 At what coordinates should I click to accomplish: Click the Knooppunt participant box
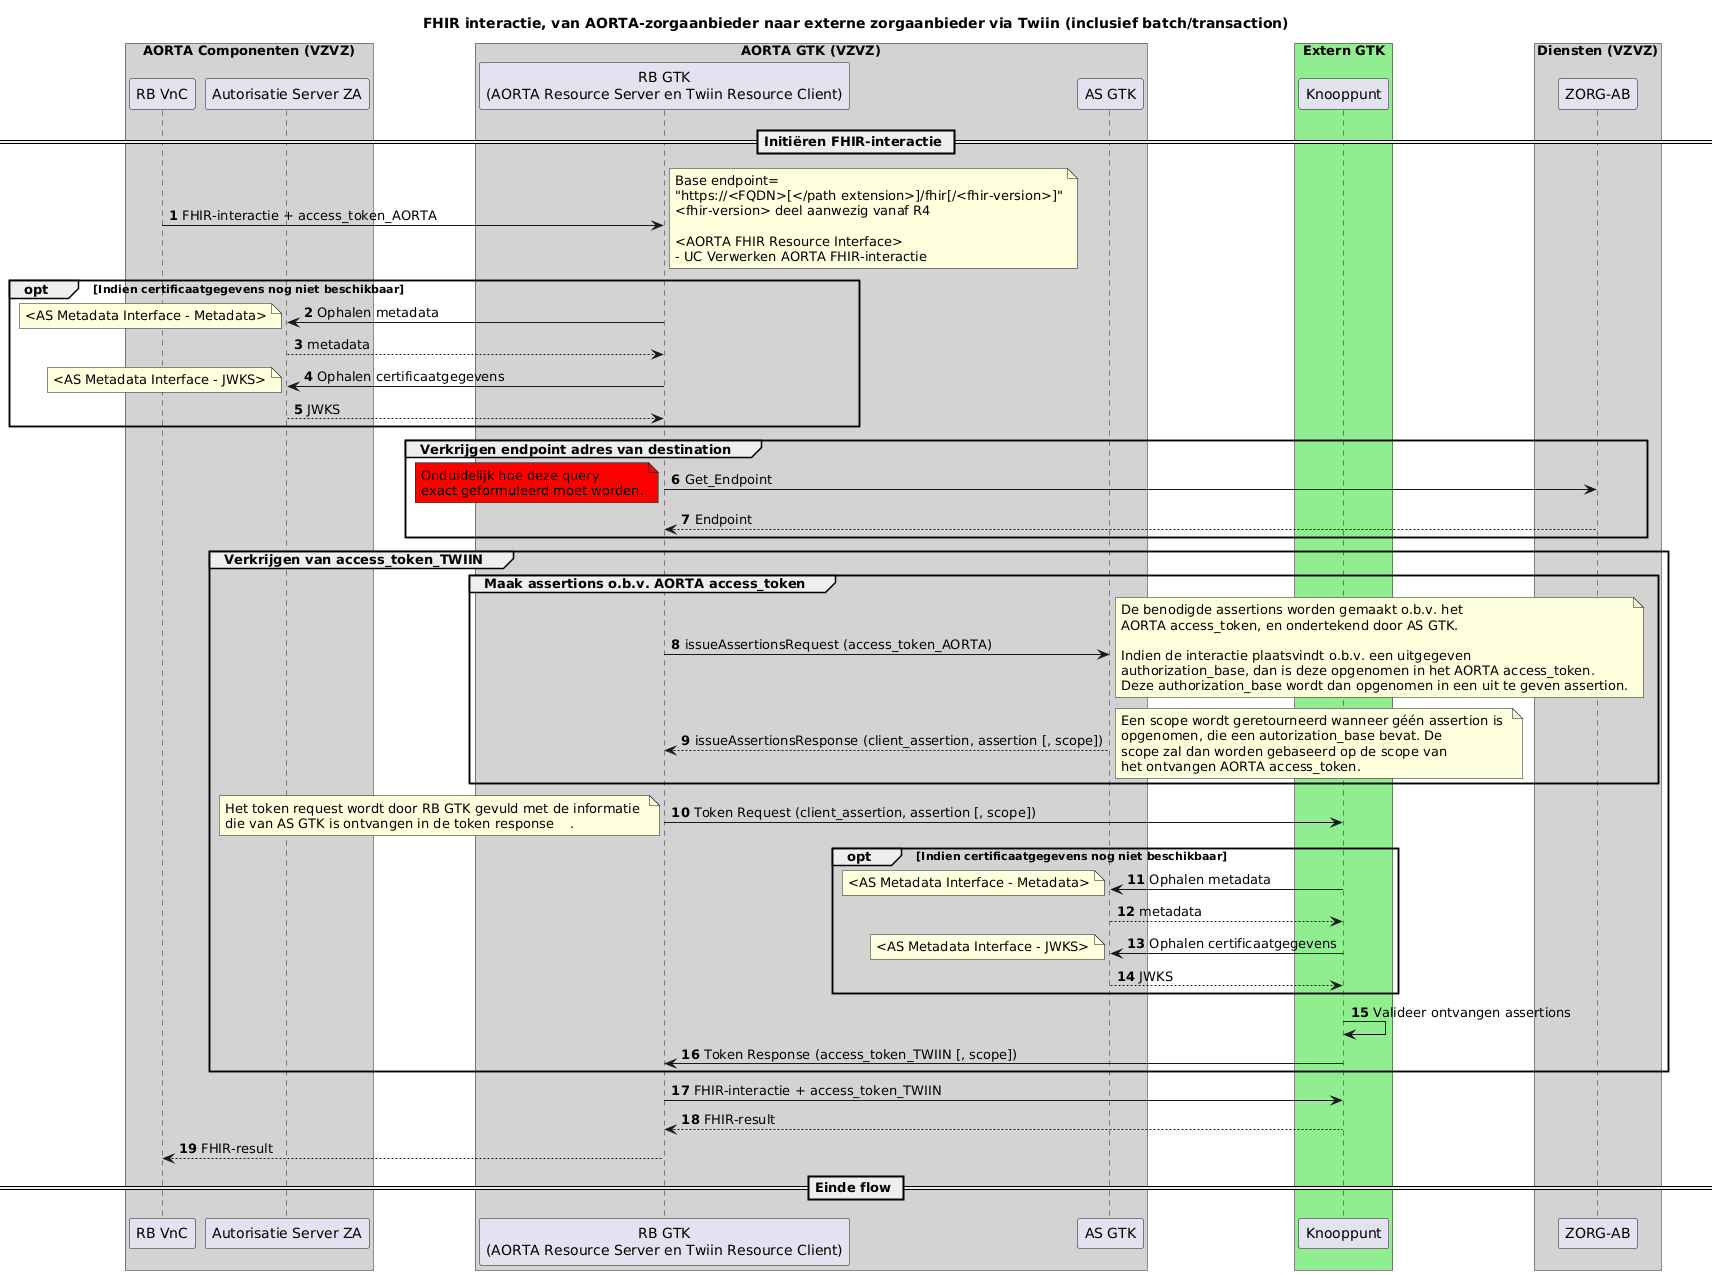(1343, 94)
